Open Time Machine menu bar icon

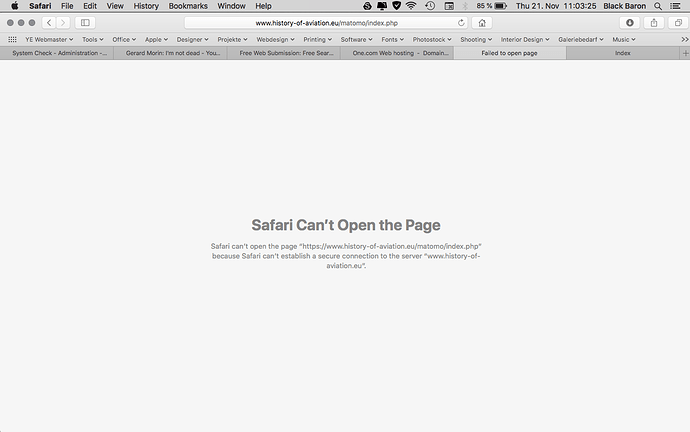(430, 6)
